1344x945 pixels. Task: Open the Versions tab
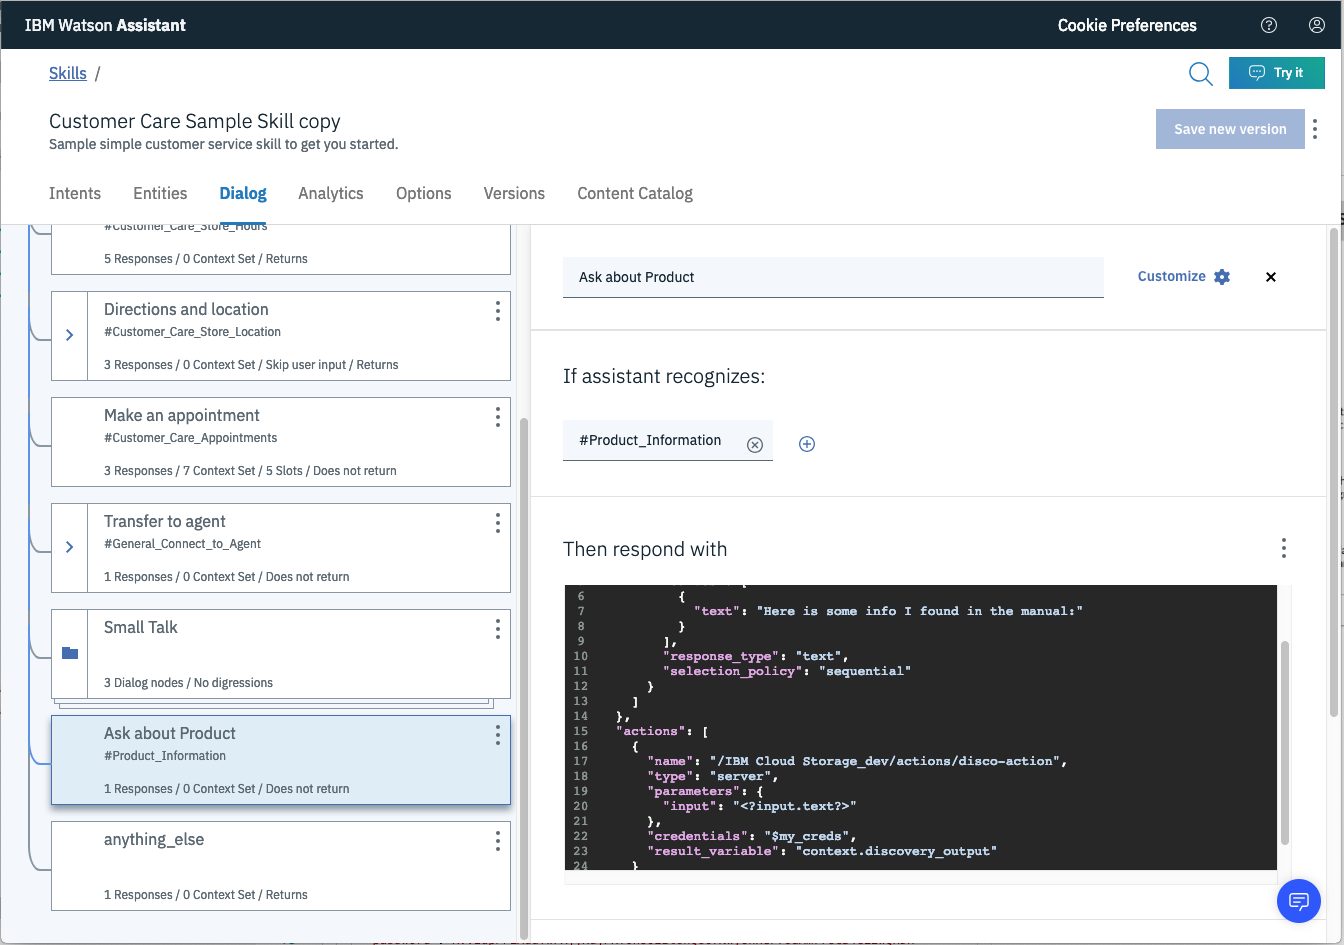tap(514, 193)
